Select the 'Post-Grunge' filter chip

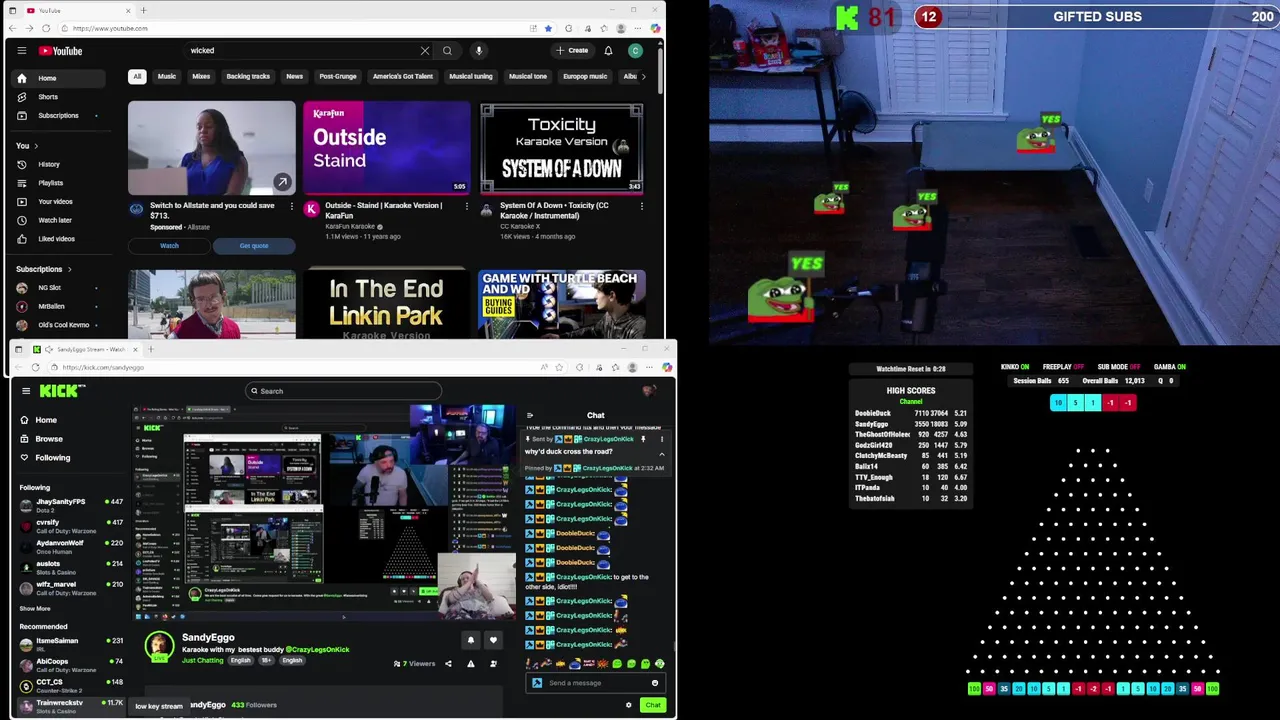(x=338, y=76)
